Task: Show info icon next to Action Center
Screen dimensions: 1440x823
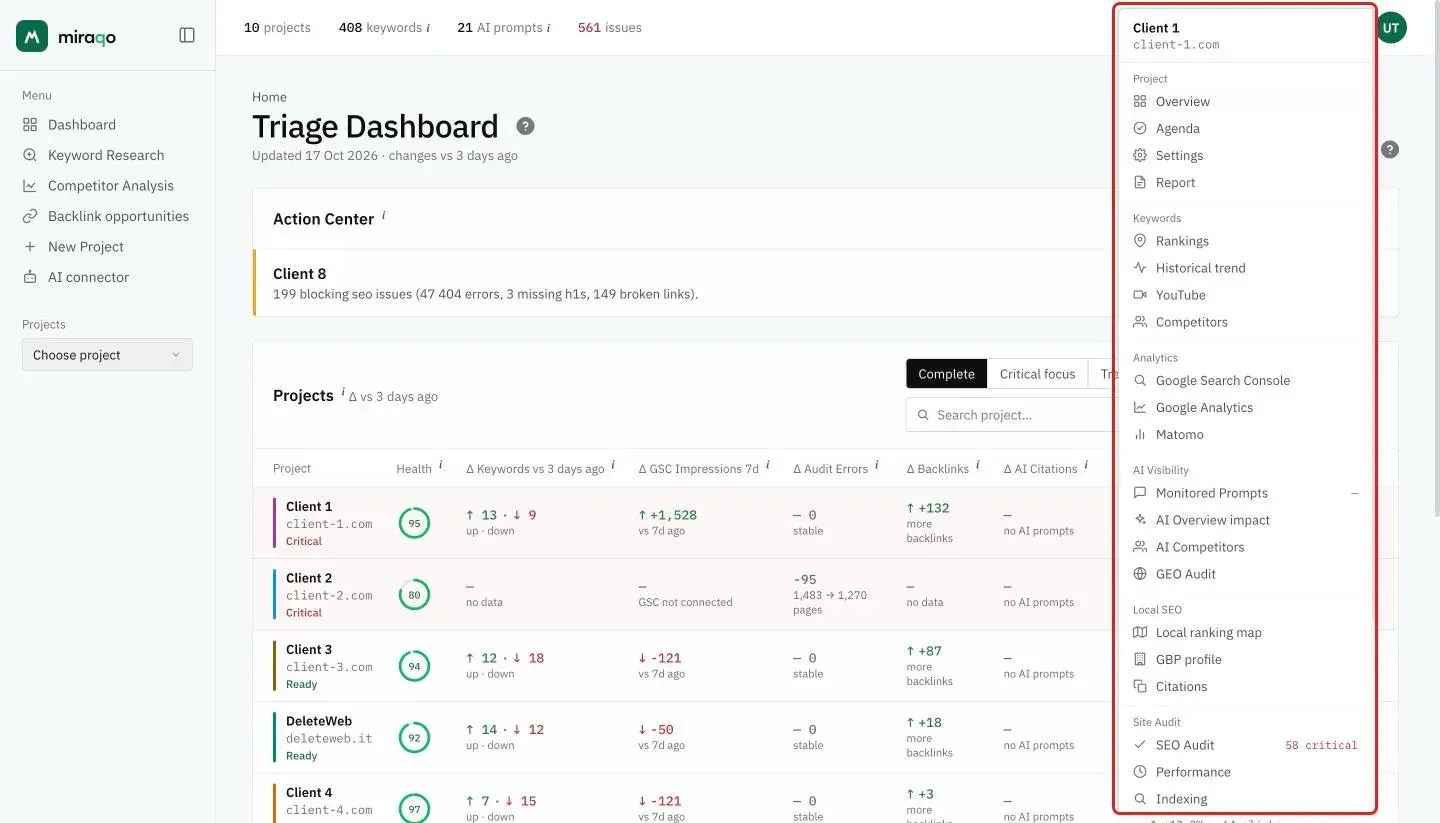Action: pos(383,215)
